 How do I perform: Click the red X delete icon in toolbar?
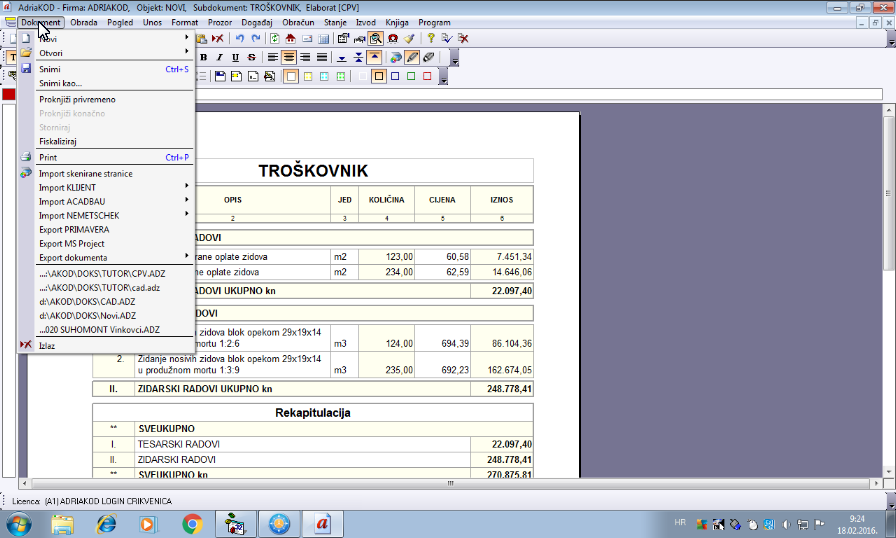pyautogui.click(x=218, y=38)
